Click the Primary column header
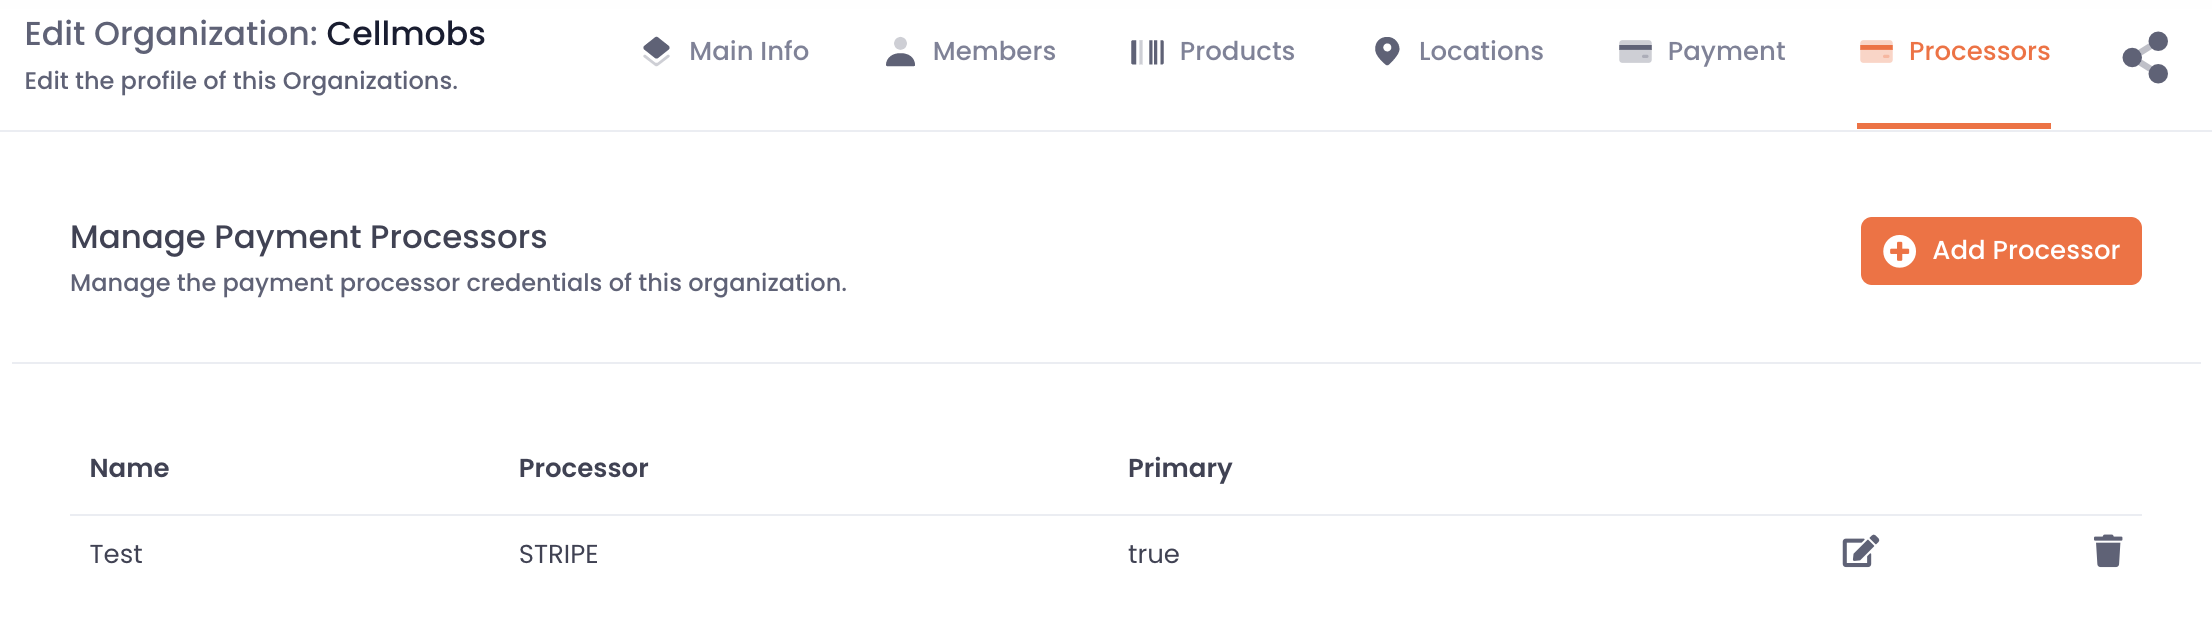The height and width of the screenshot is (628, 2212). tap(1180, 468)
